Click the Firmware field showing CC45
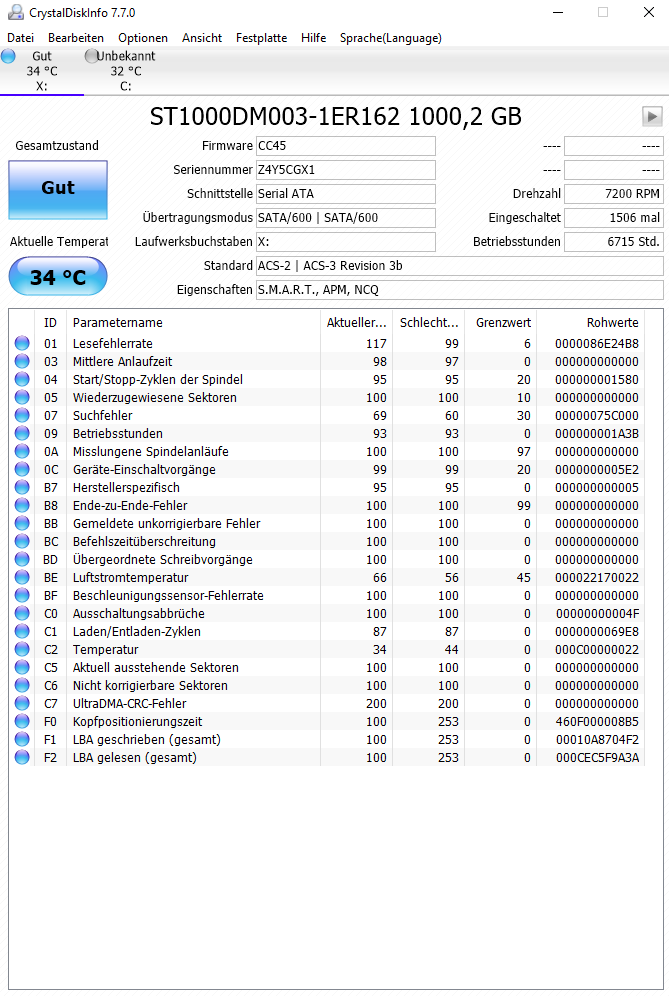 (x=346, y=145)
